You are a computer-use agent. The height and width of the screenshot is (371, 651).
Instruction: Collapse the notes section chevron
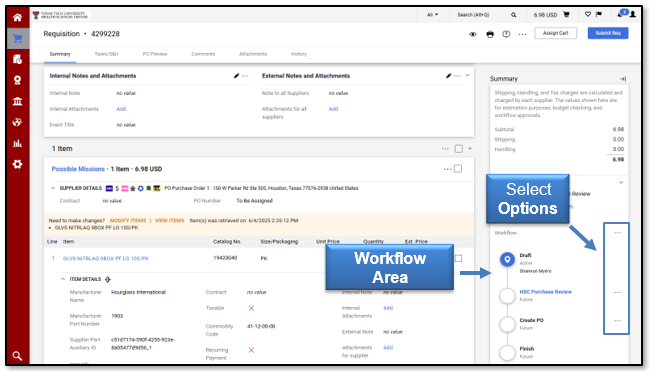467,76
